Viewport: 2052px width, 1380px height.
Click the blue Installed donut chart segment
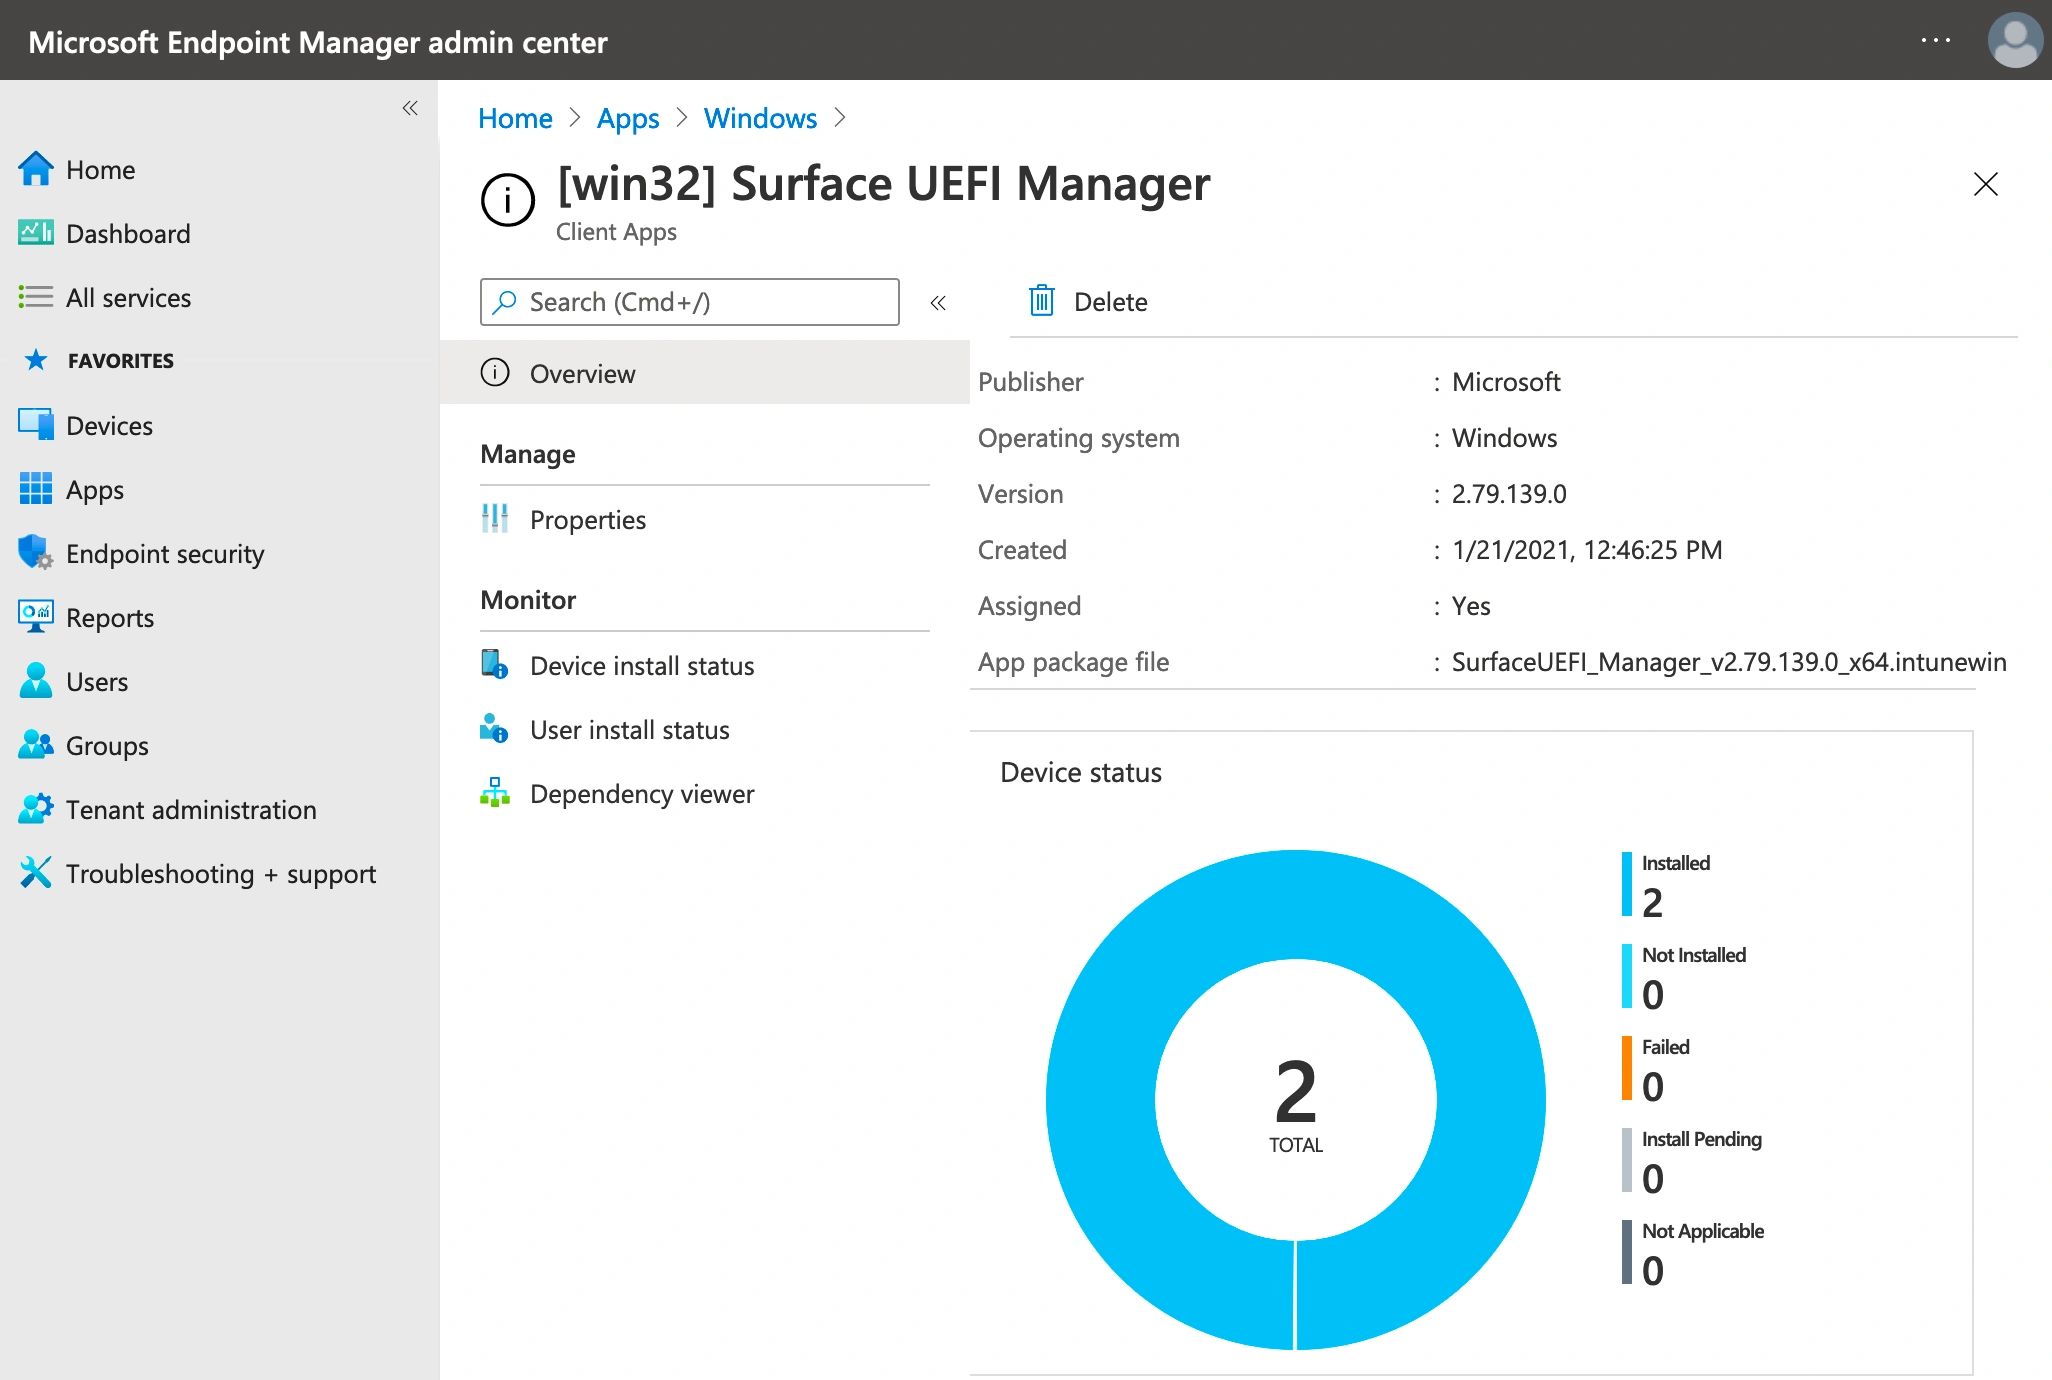1100,1100
